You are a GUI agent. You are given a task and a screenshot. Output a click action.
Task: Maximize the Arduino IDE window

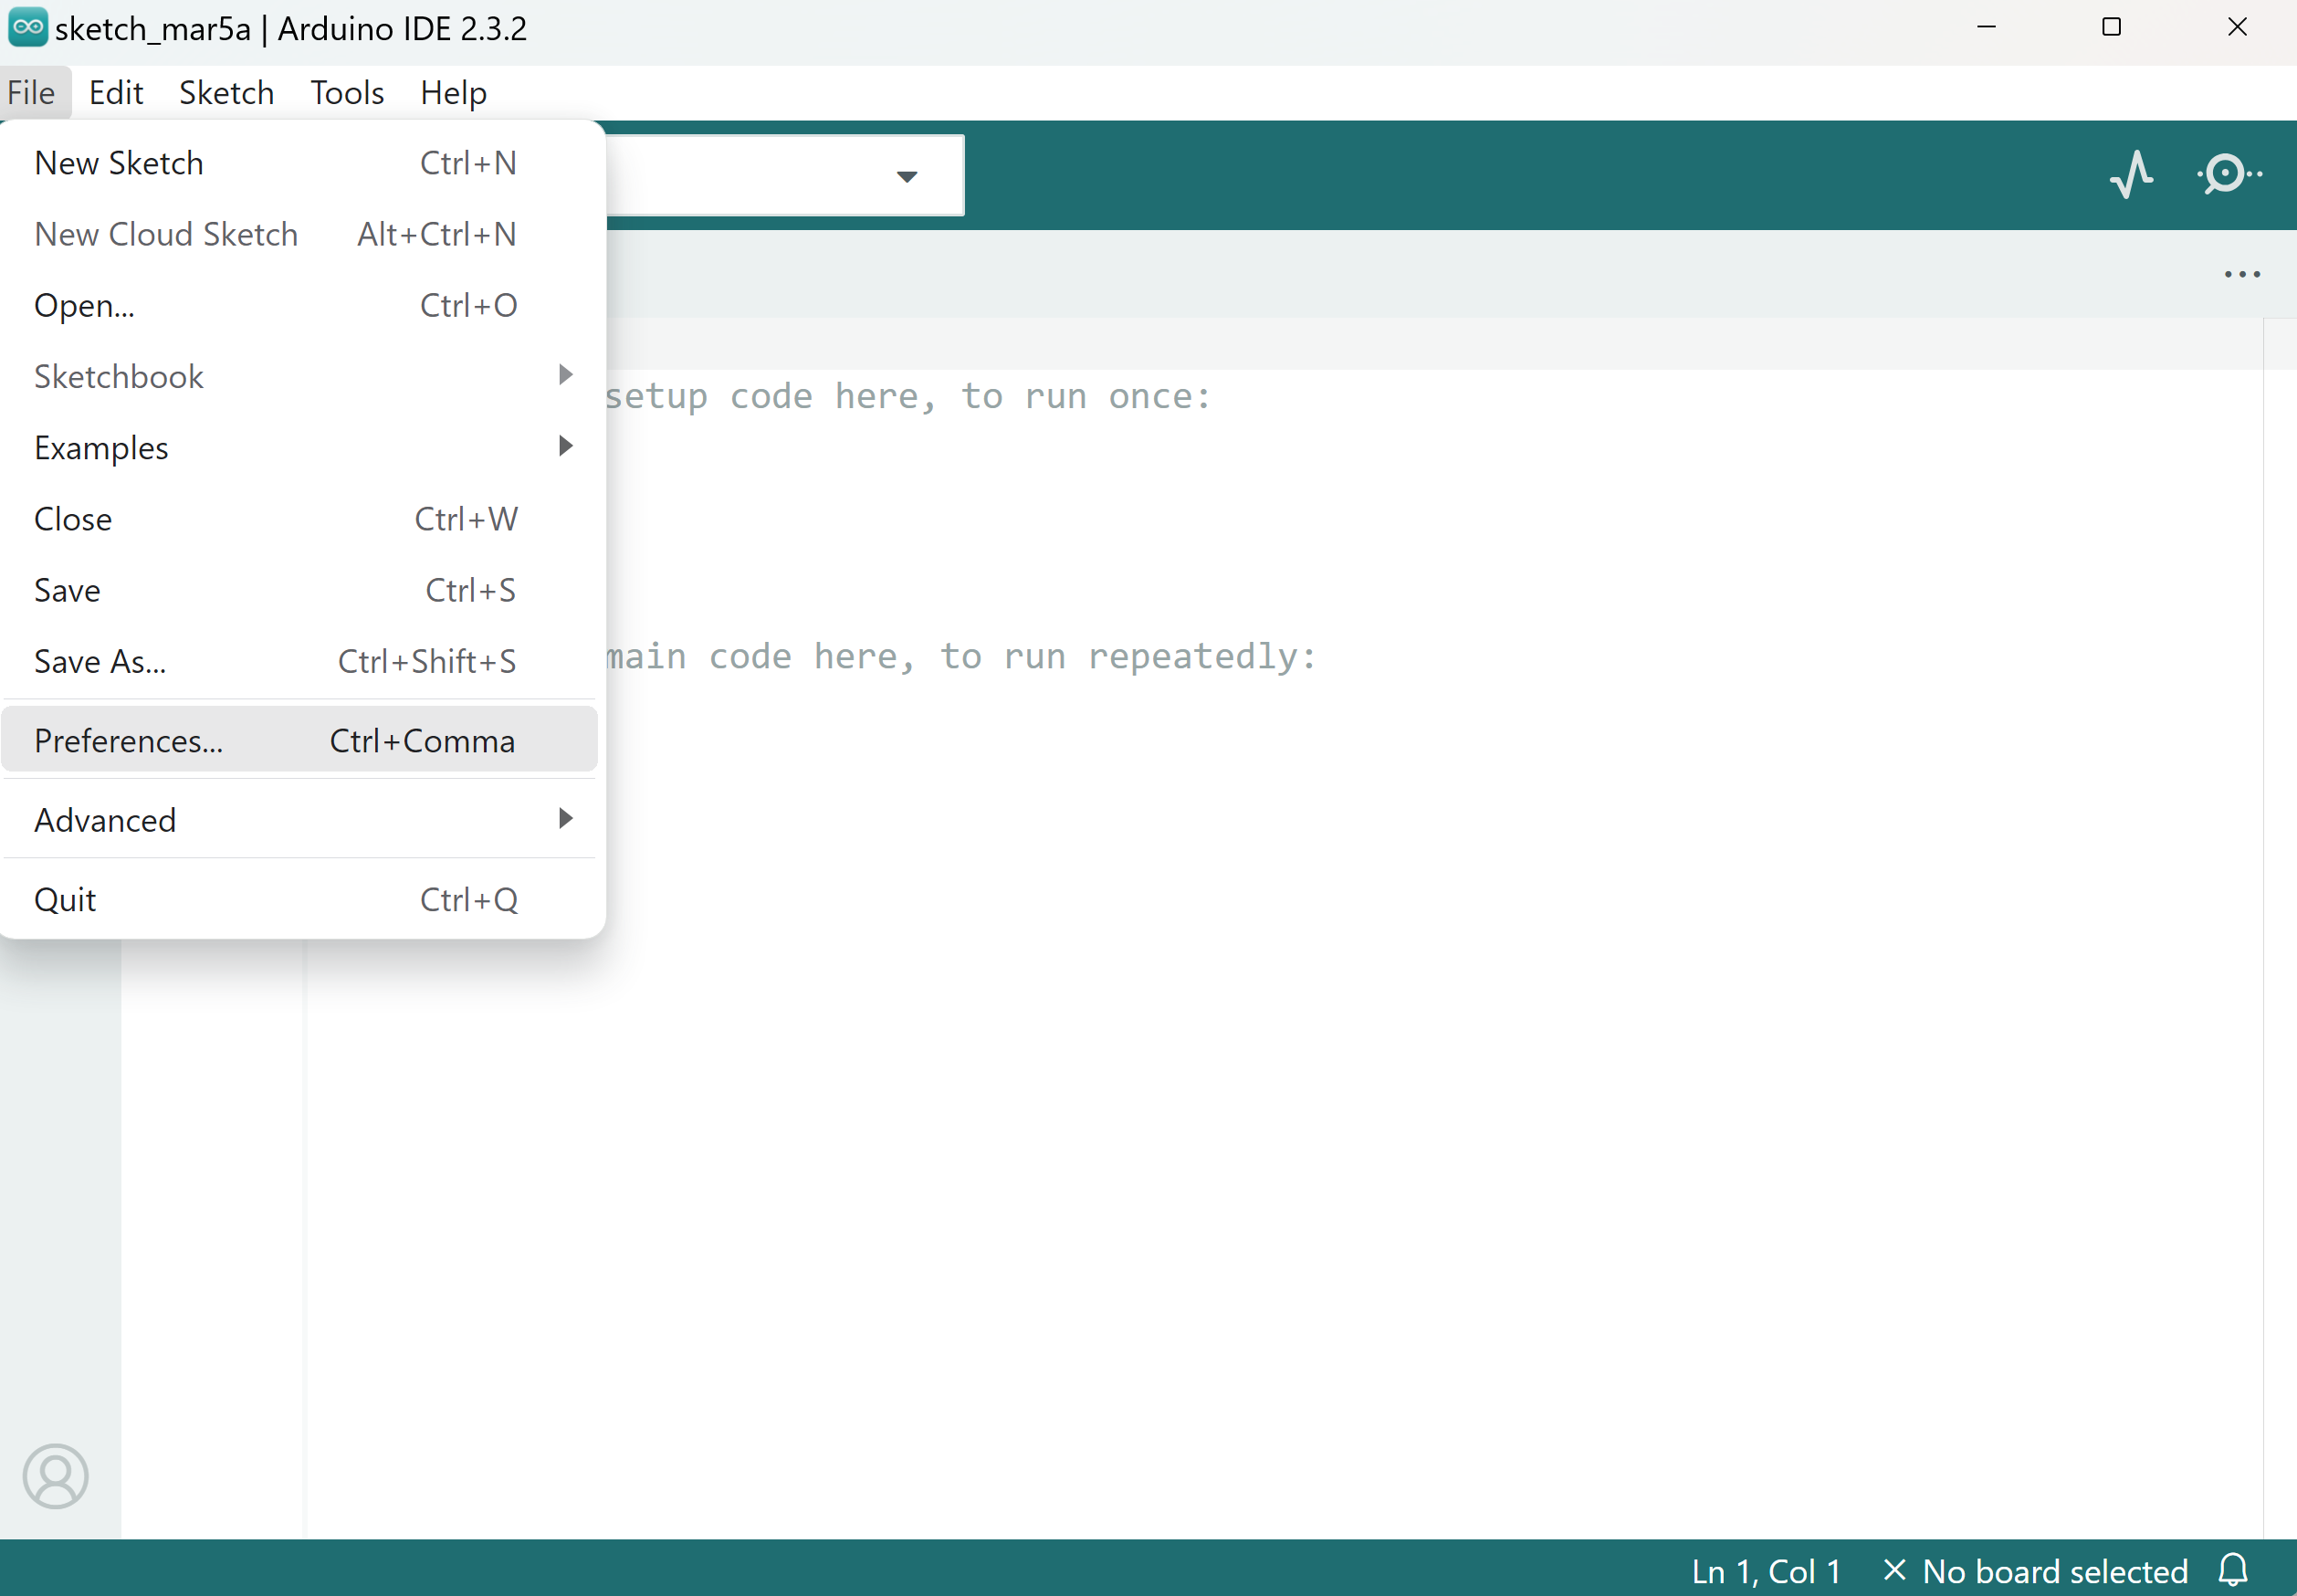2111,27
